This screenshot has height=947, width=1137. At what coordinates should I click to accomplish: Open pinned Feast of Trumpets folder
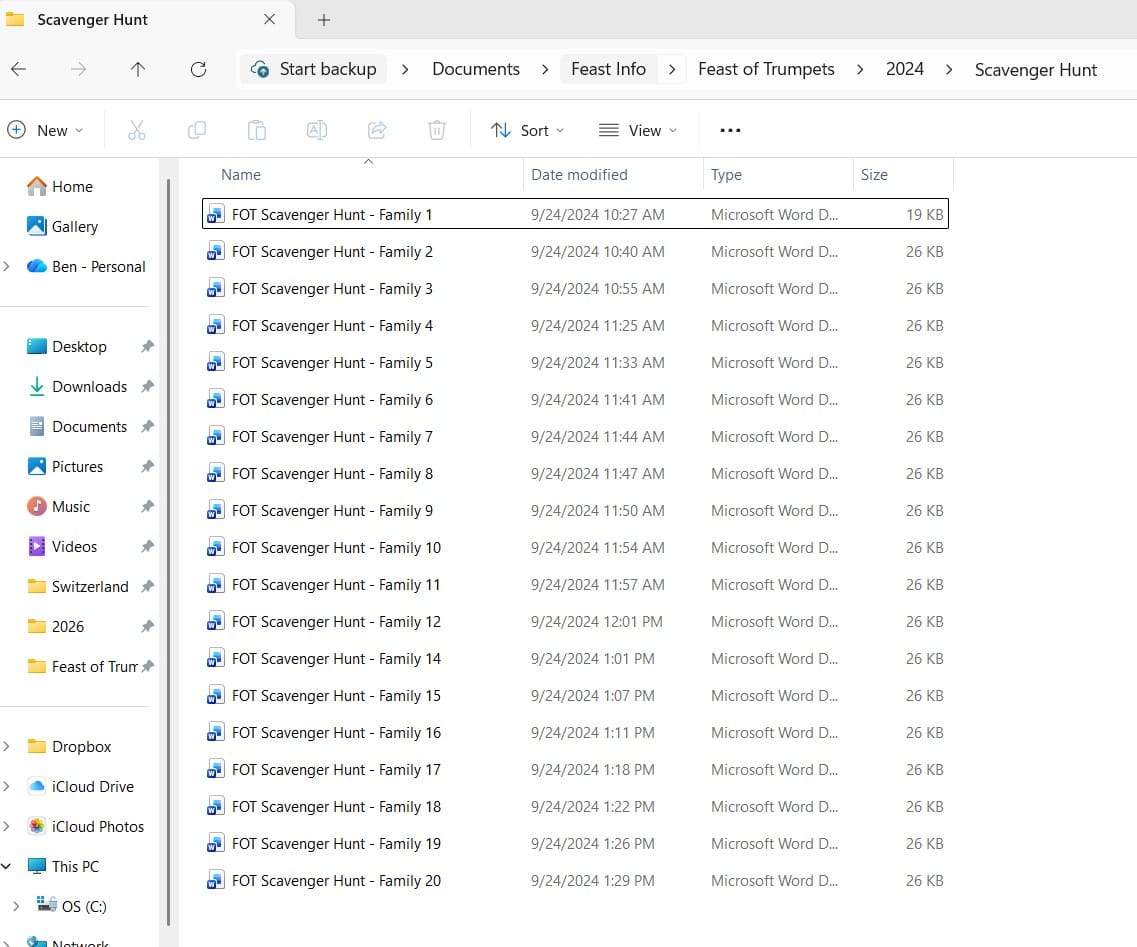point(82,666)
